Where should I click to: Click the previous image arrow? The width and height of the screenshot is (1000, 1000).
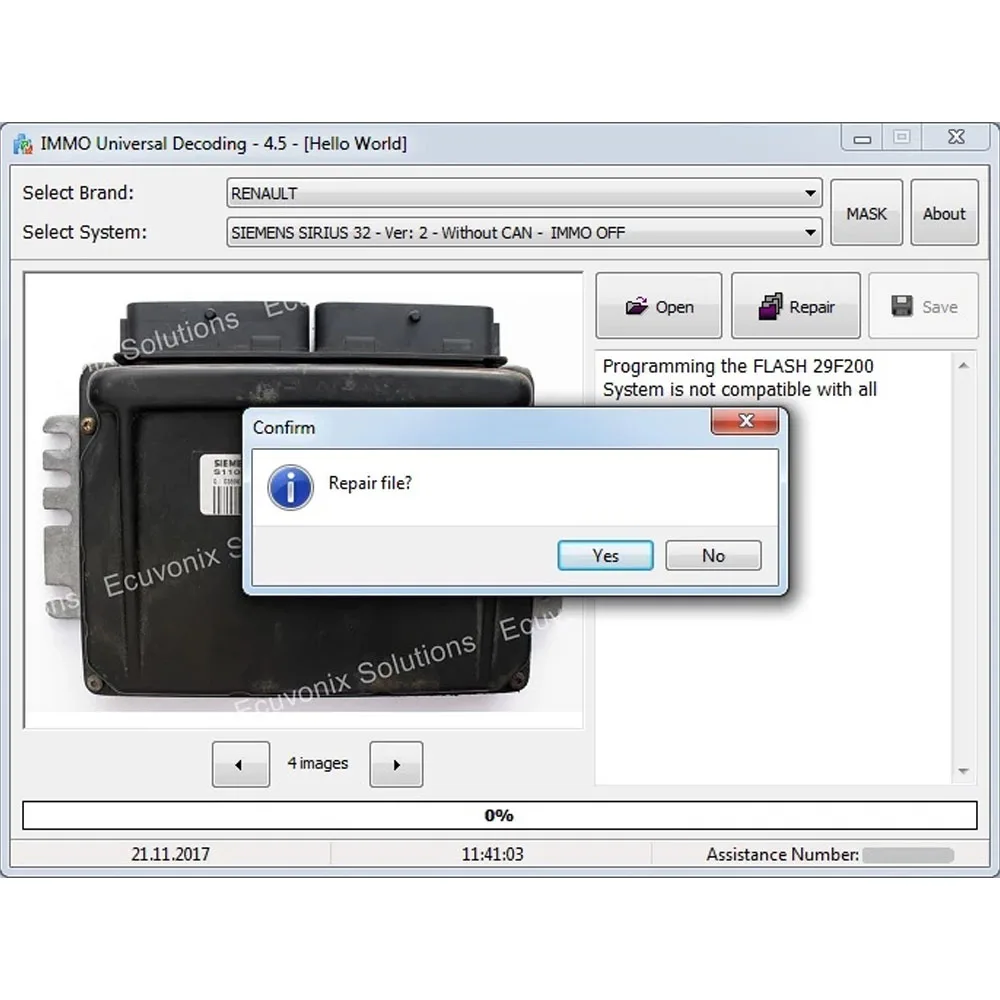pyautogui.click(x=240, y=763)
